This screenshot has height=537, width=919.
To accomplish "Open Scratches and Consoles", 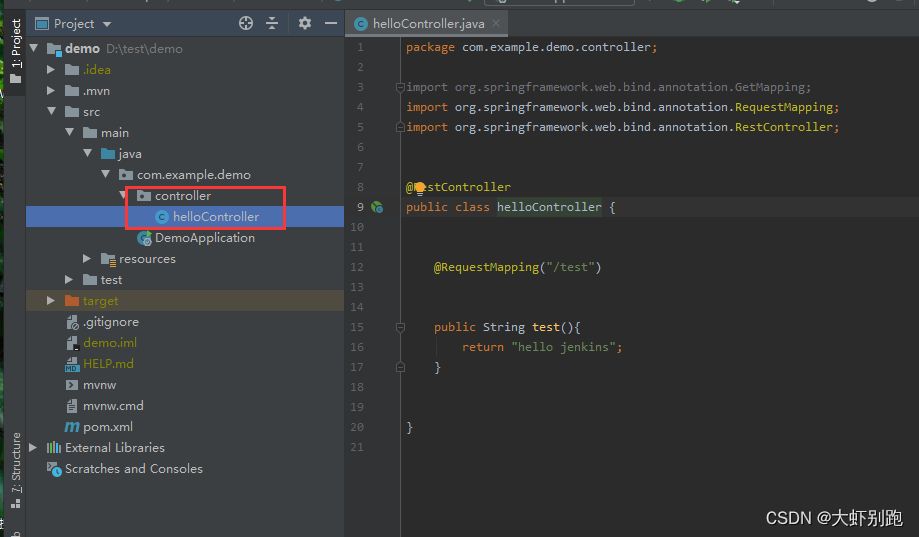I will (133, 469).
